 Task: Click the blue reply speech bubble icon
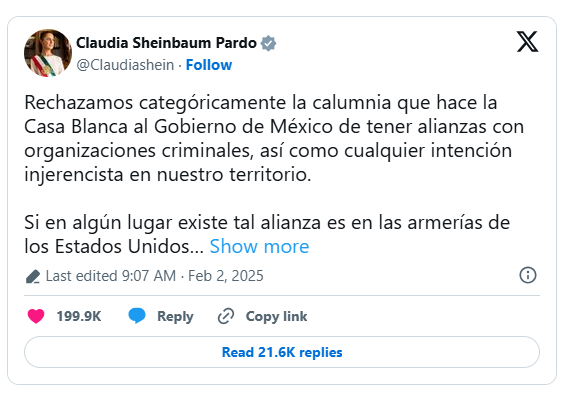[x=137, y=316]
